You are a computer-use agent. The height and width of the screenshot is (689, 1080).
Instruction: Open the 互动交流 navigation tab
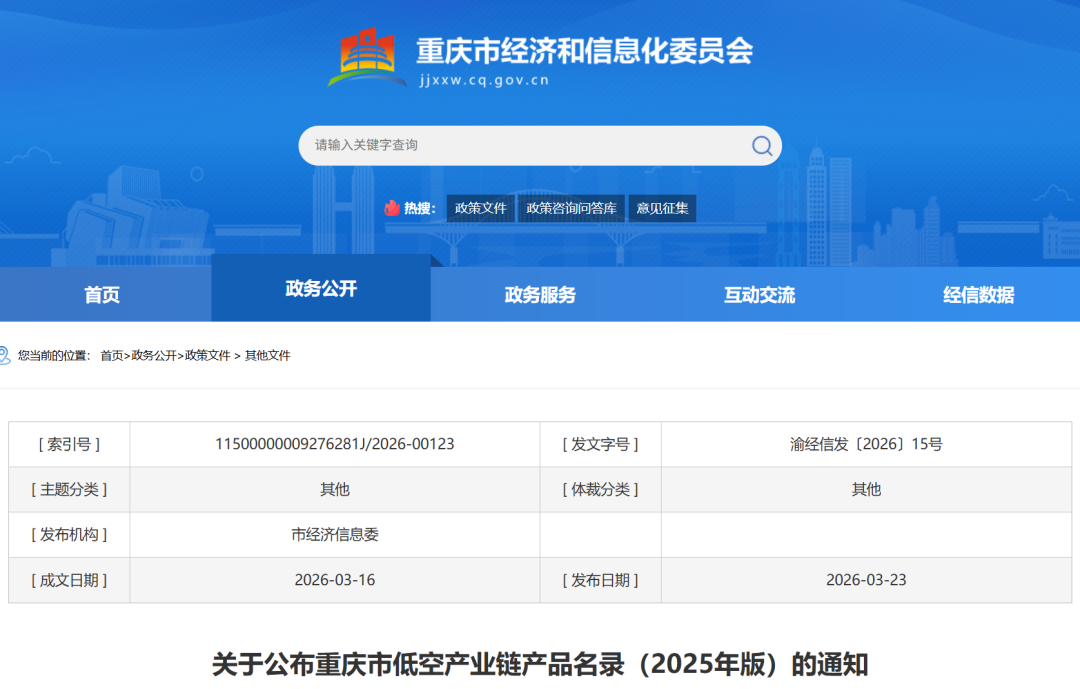pyautogui.click(x=759, y=295)
